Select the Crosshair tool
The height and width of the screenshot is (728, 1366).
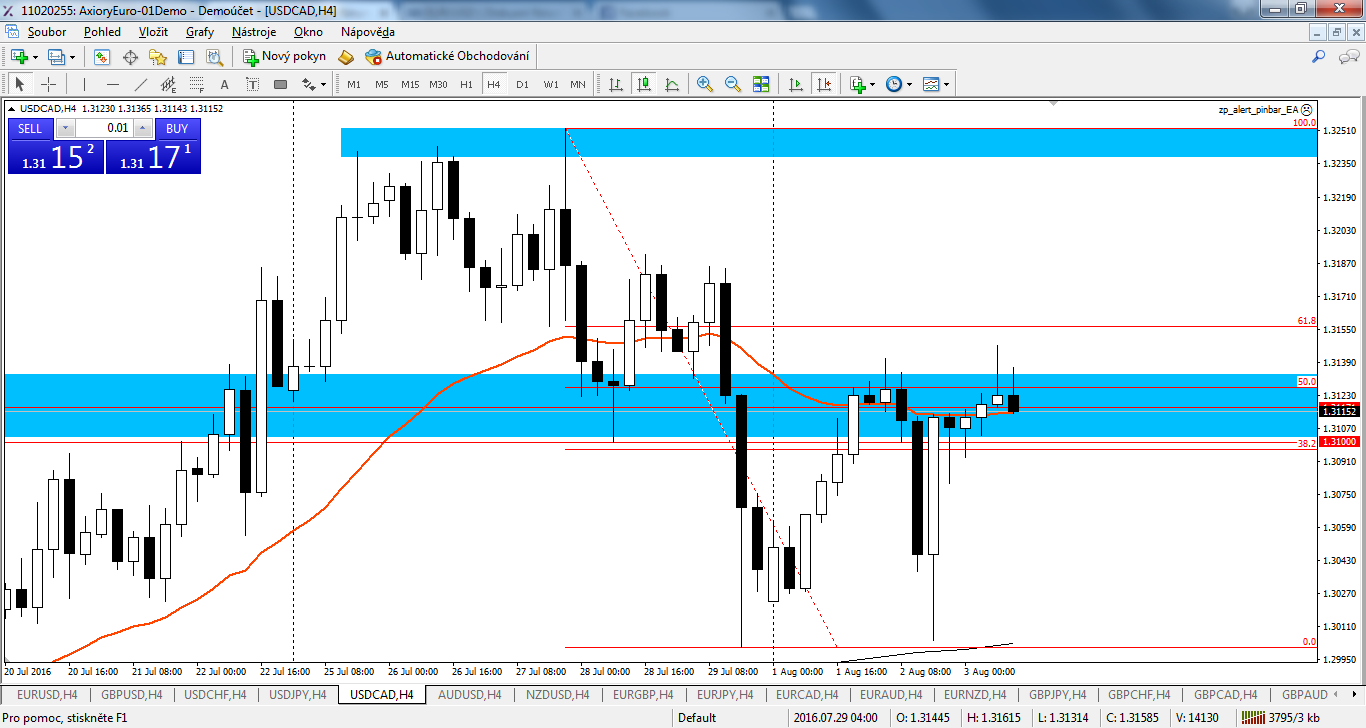pyautogui.click(x=48, y=84)
